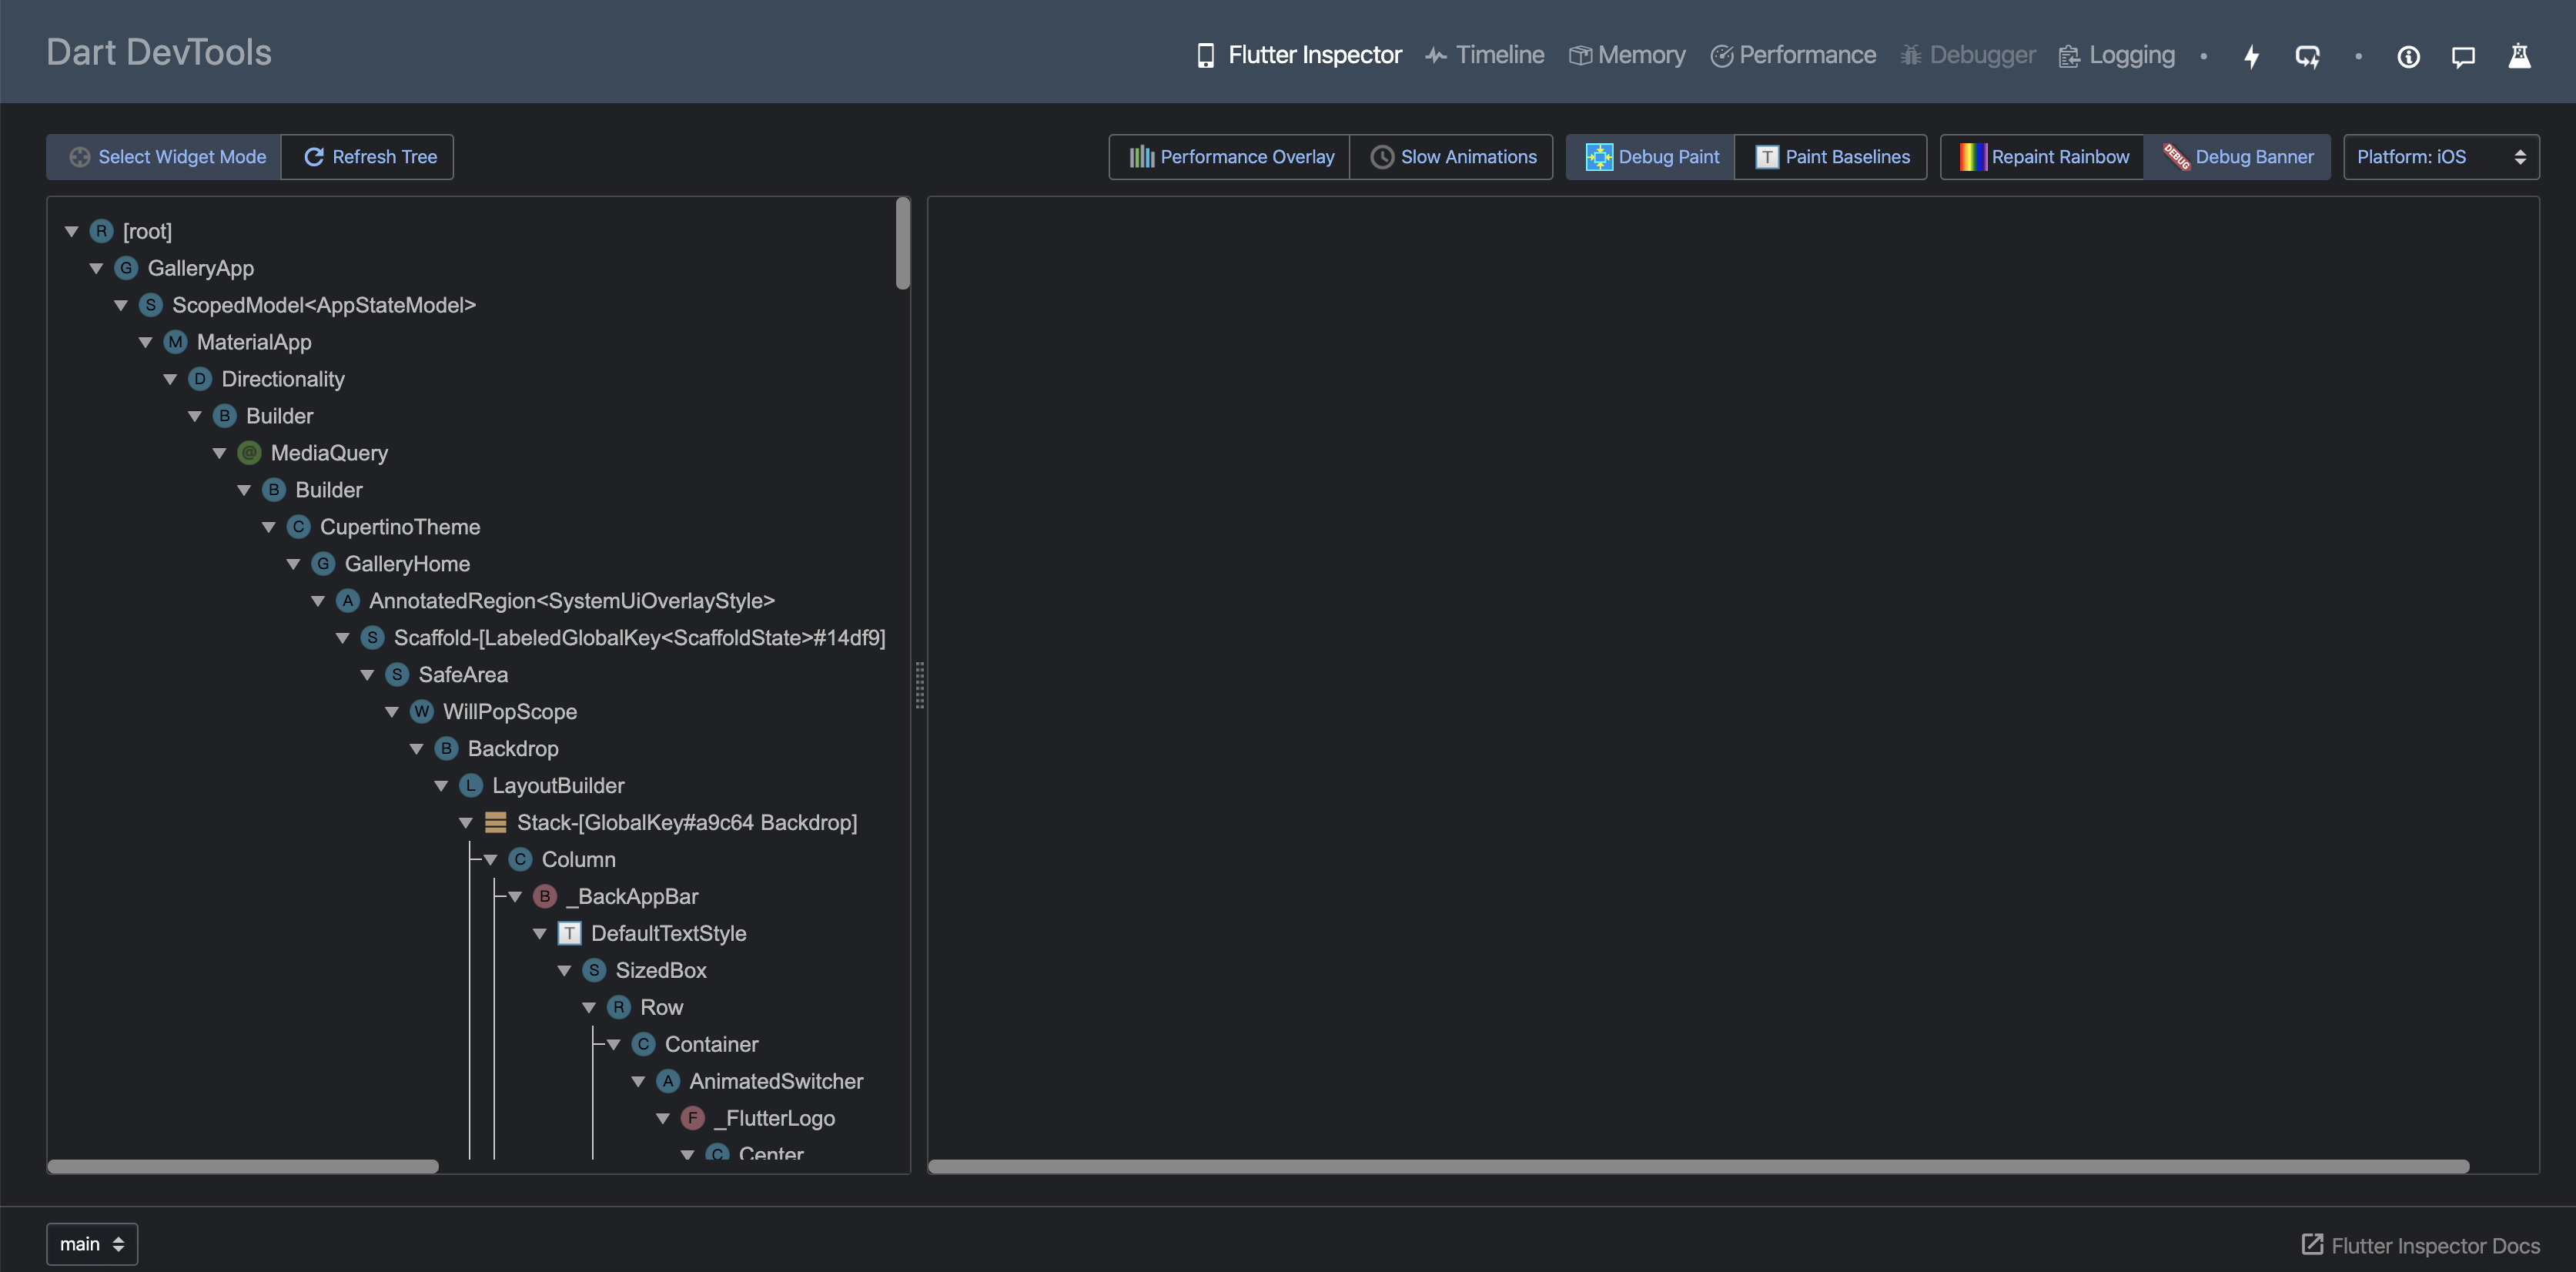
Task: Toggle Select Widget Mode
Action: pyautogui.click(x=164, y=157)
